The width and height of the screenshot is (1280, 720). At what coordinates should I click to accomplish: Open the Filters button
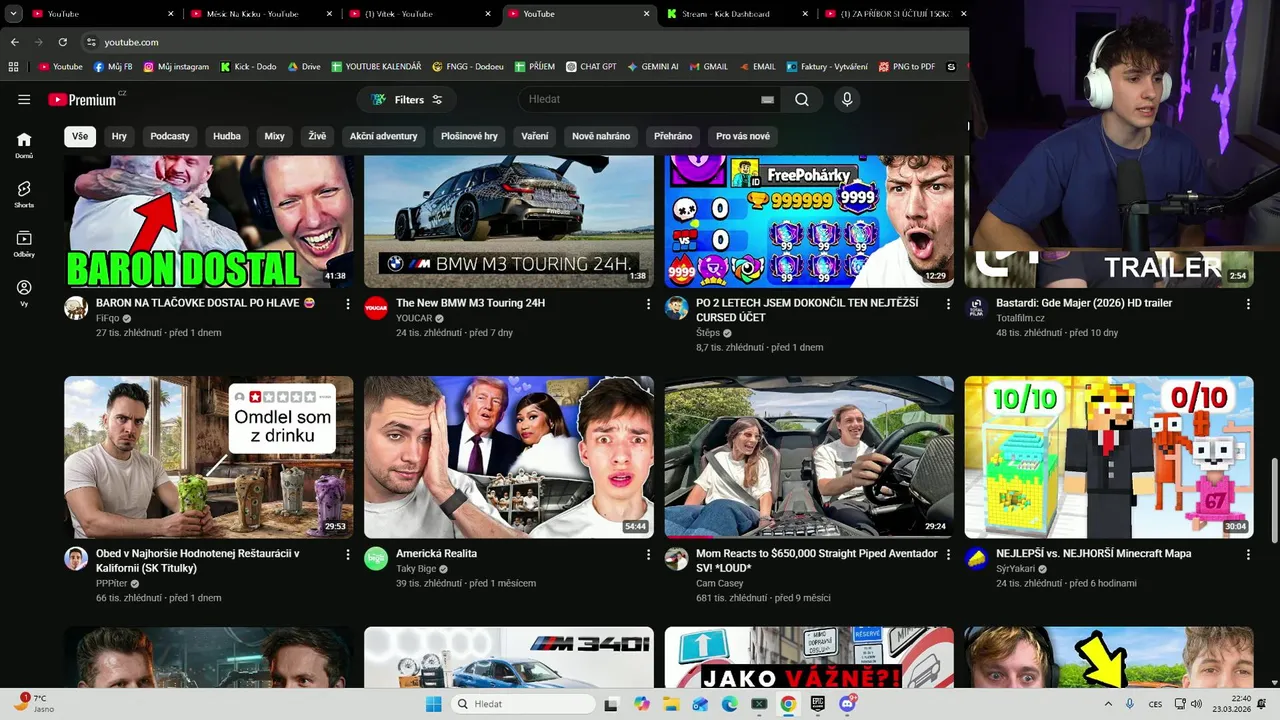407,99
